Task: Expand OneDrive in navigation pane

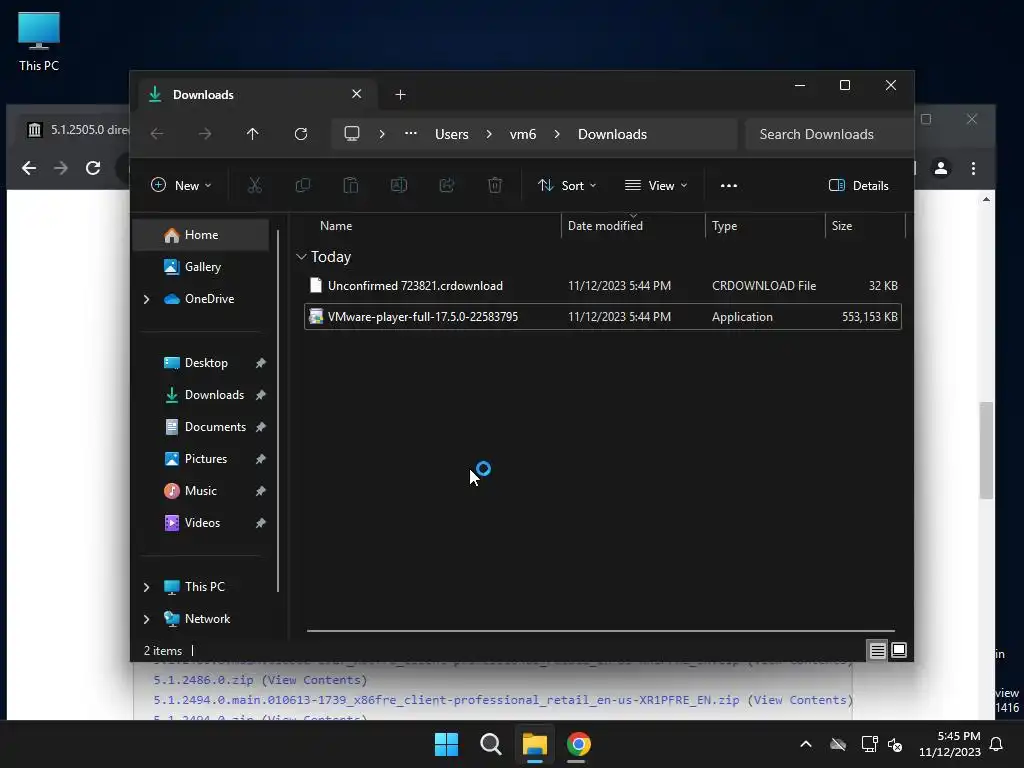Action: (x=146, y=299)
